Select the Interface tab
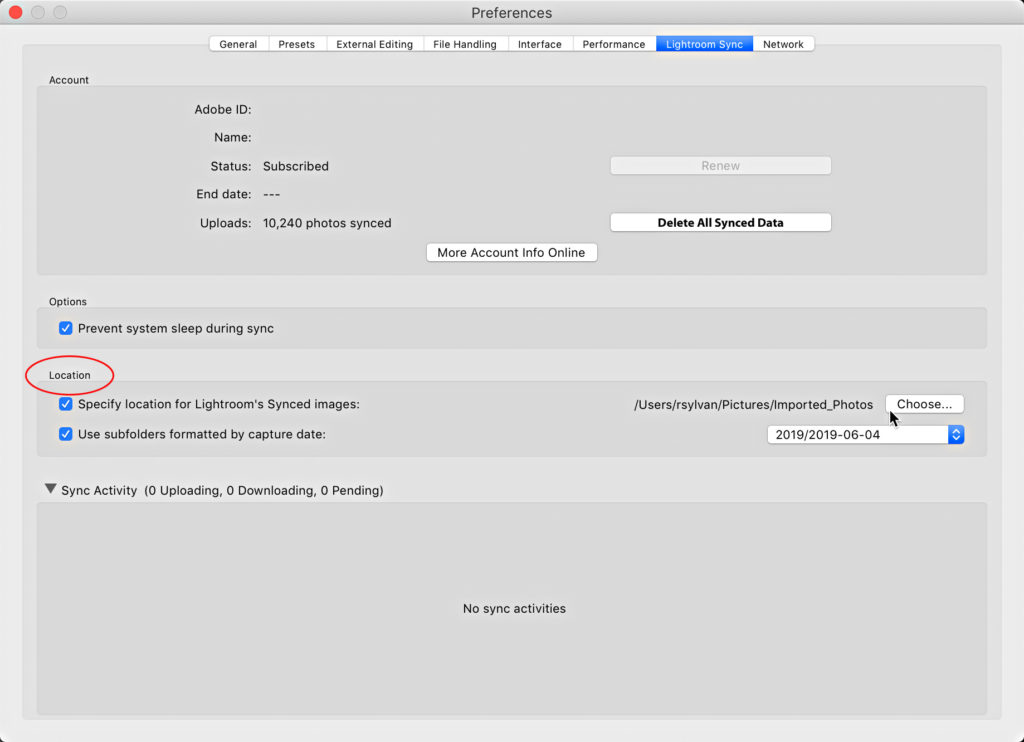 point(539,44)
